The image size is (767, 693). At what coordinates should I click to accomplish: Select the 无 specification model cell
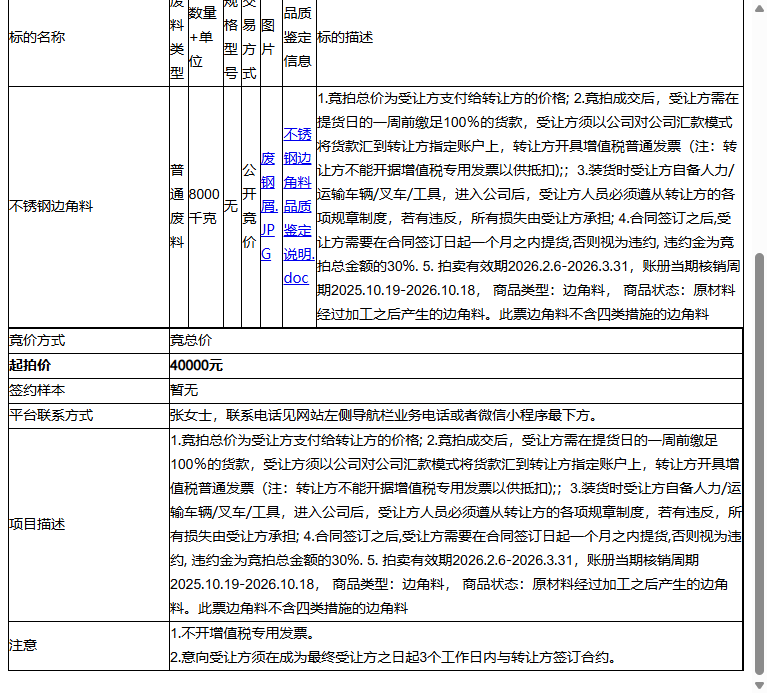[232, 207]
